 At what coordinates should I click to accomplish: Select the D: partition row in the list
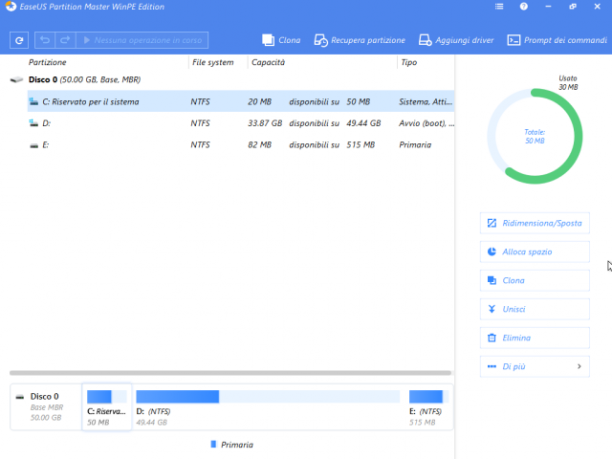click(241, 123)
